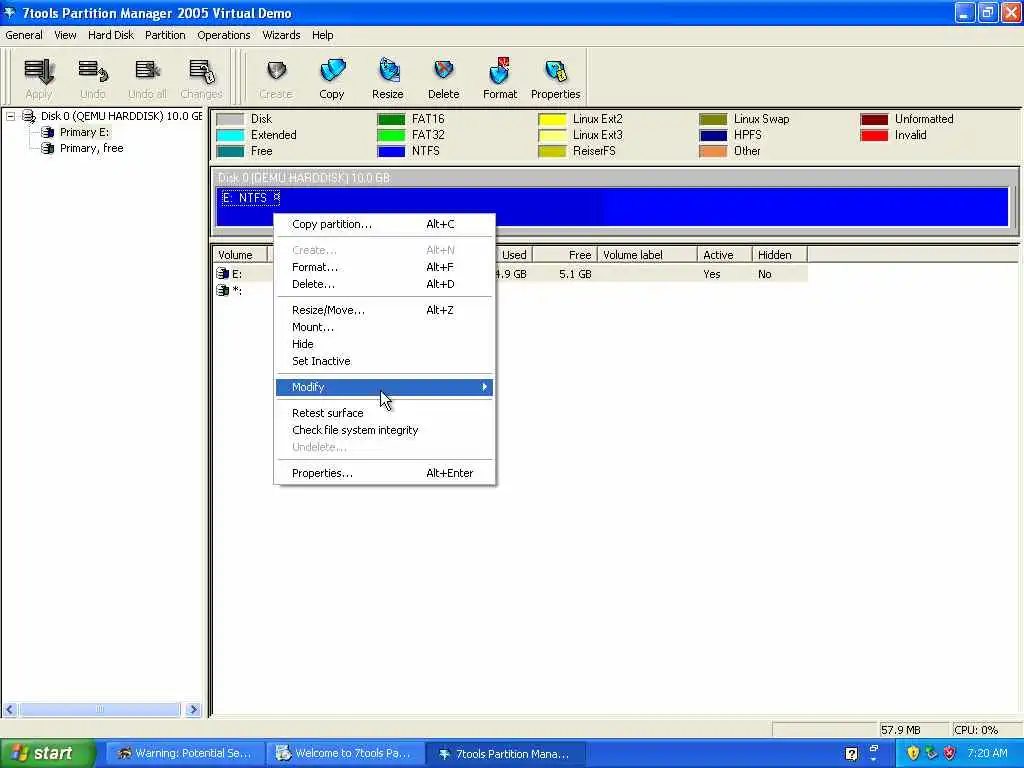Select the E: NTFS partition bar in disk map
This screenshot has height=768, width=1024.
point(612,207)
